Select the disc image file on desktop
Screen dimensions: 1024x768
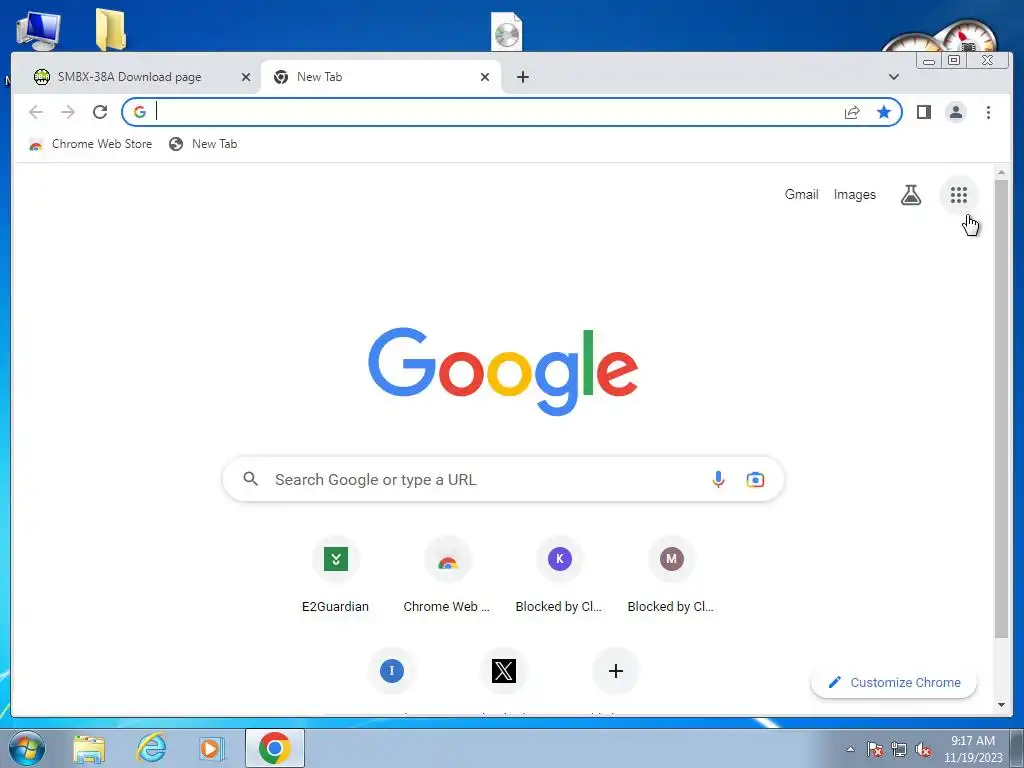click(x=506, y=31)
